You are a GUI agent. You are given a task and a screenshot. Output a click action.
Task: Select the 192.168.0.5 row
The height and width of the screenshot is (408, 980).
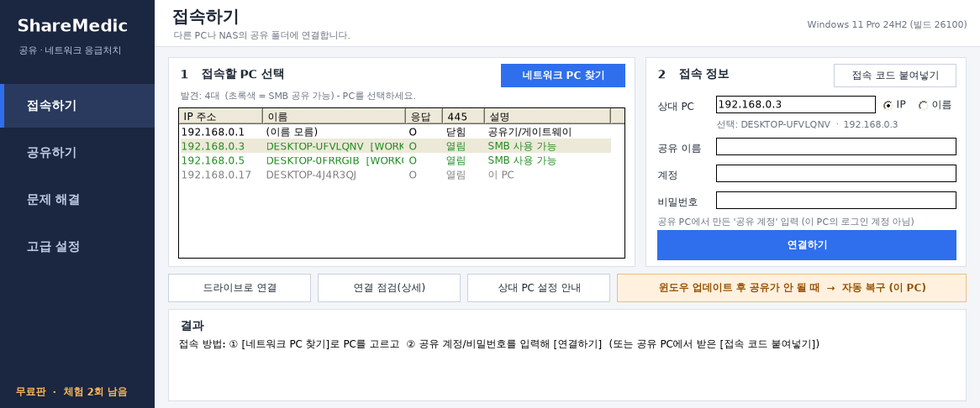click(395, 161)
